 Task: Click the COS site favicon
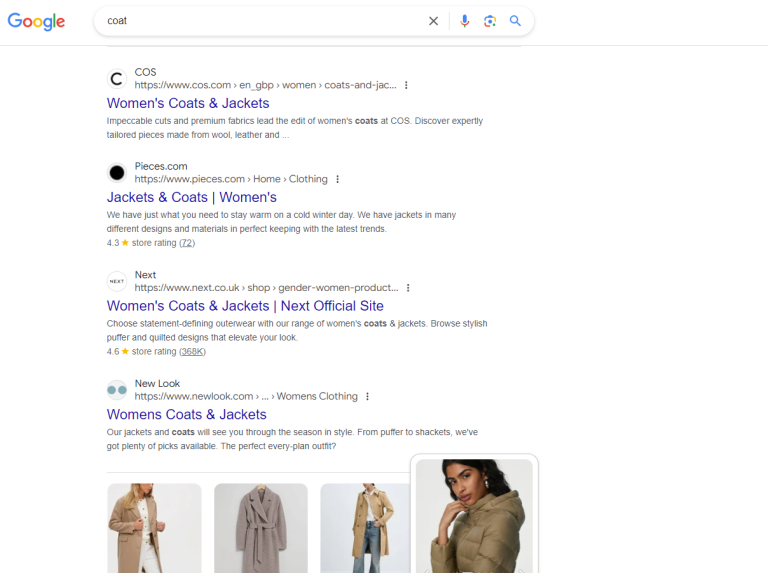click(117, 78)
